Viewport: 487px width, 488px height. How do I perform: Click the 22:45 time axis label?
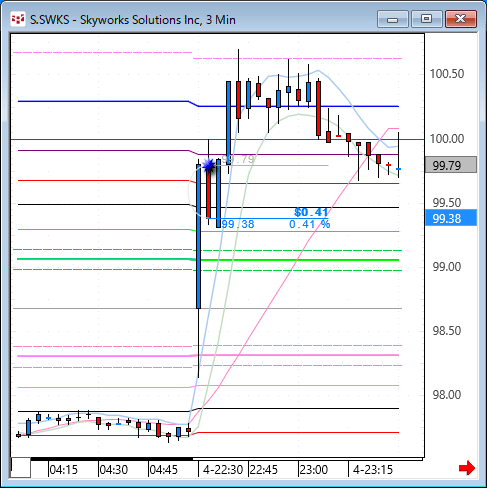tap(264, 470)
